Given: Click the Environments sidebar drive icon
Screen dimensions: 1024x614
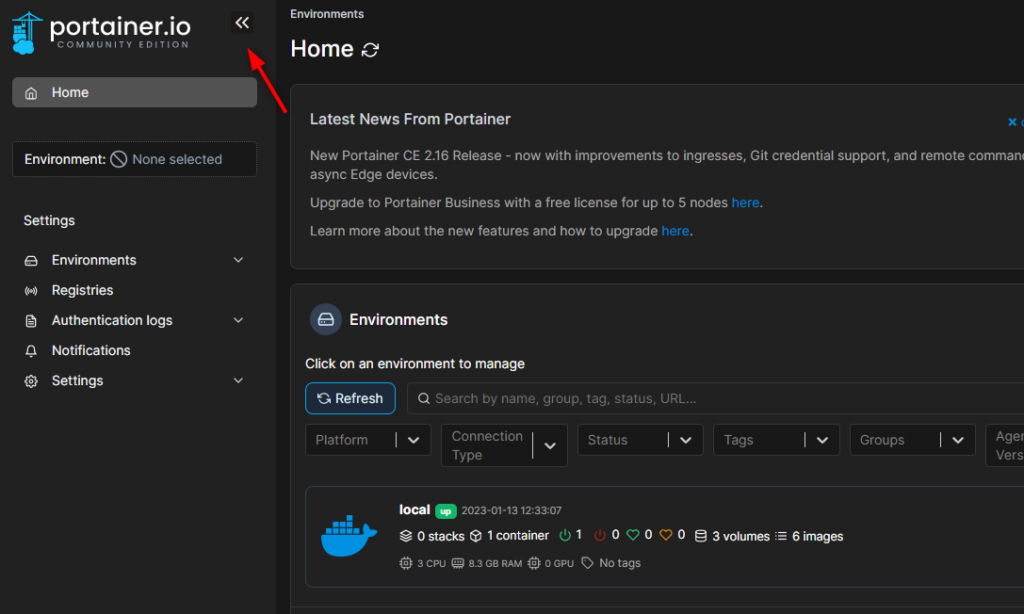Looking at the screenshot, I should tap(31, 261).
